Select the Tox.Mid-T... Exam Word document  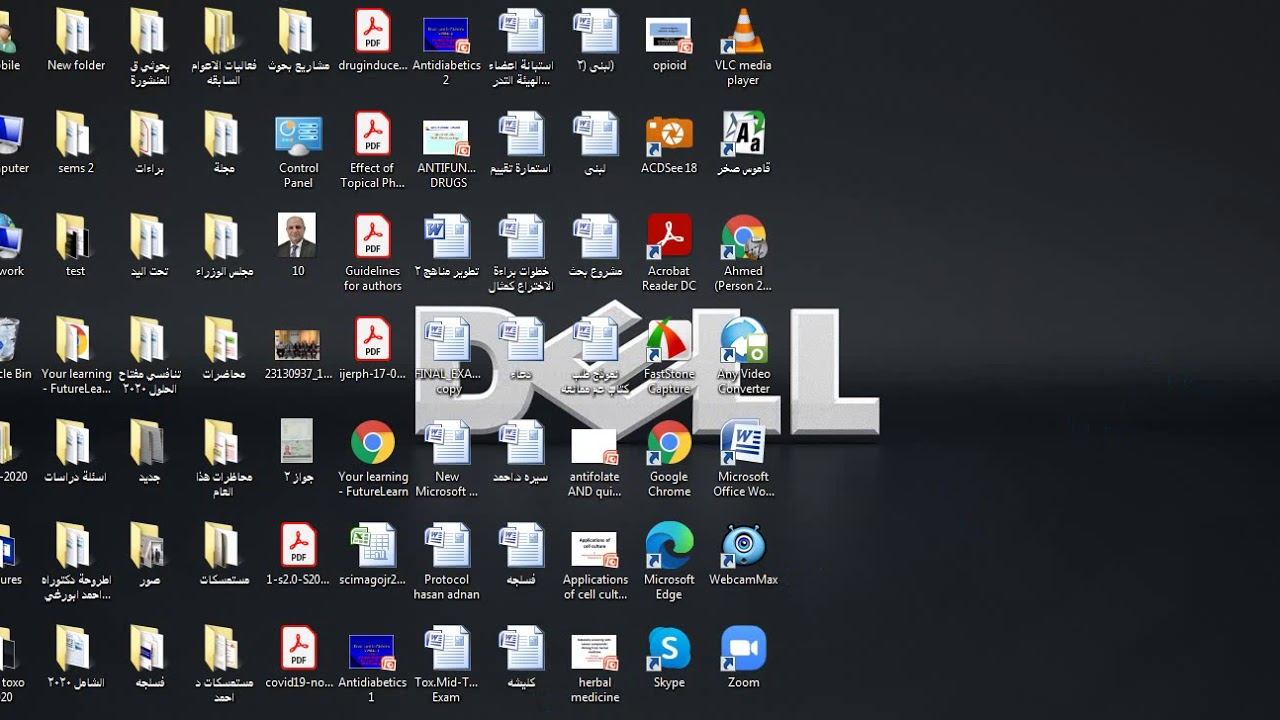446,665
